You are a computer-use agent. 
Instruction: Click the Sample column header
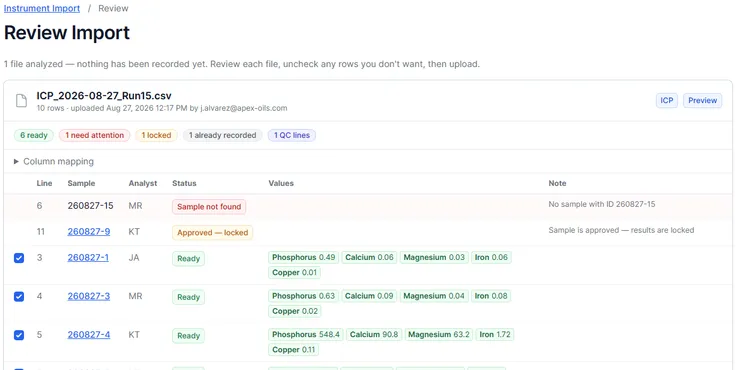point(81,183)
